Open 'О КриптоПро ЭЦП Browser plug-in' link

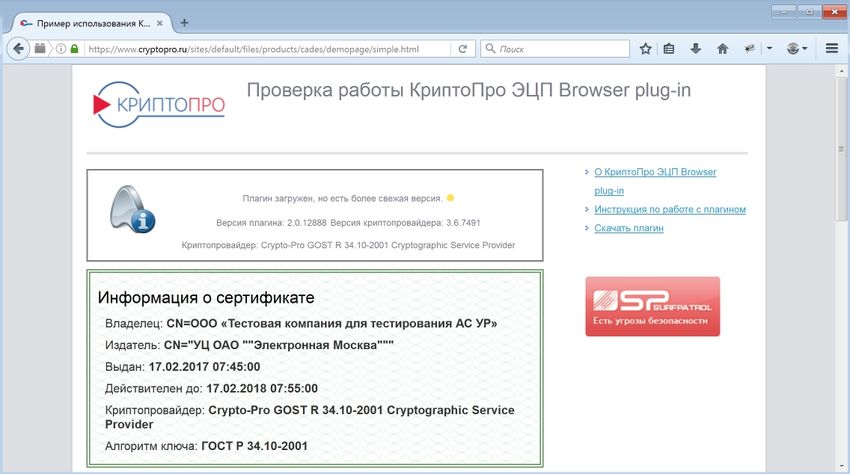click(655, 181)
